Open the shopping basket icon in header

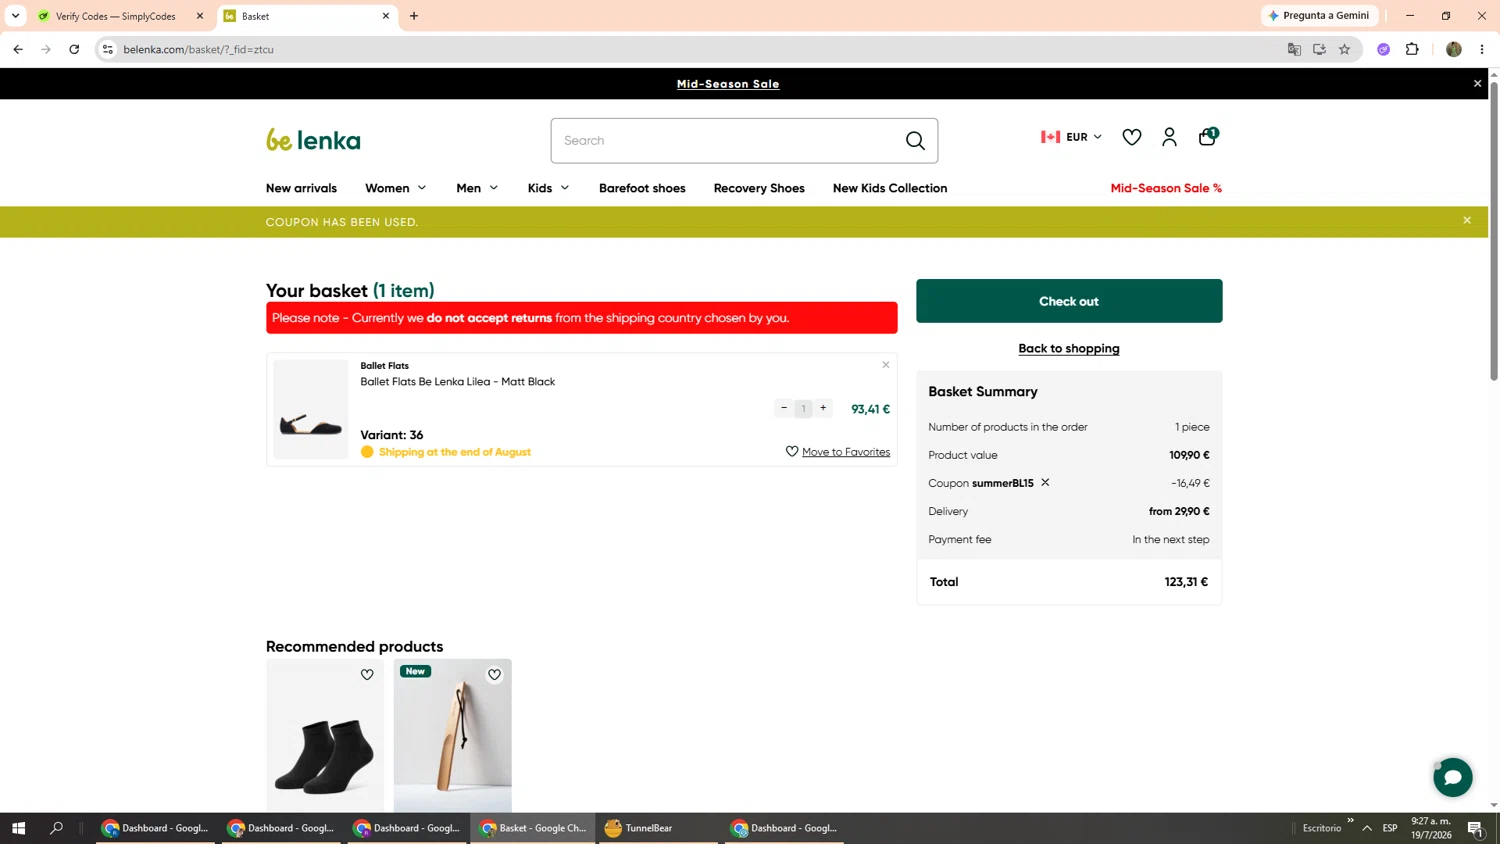(1207, 136)
